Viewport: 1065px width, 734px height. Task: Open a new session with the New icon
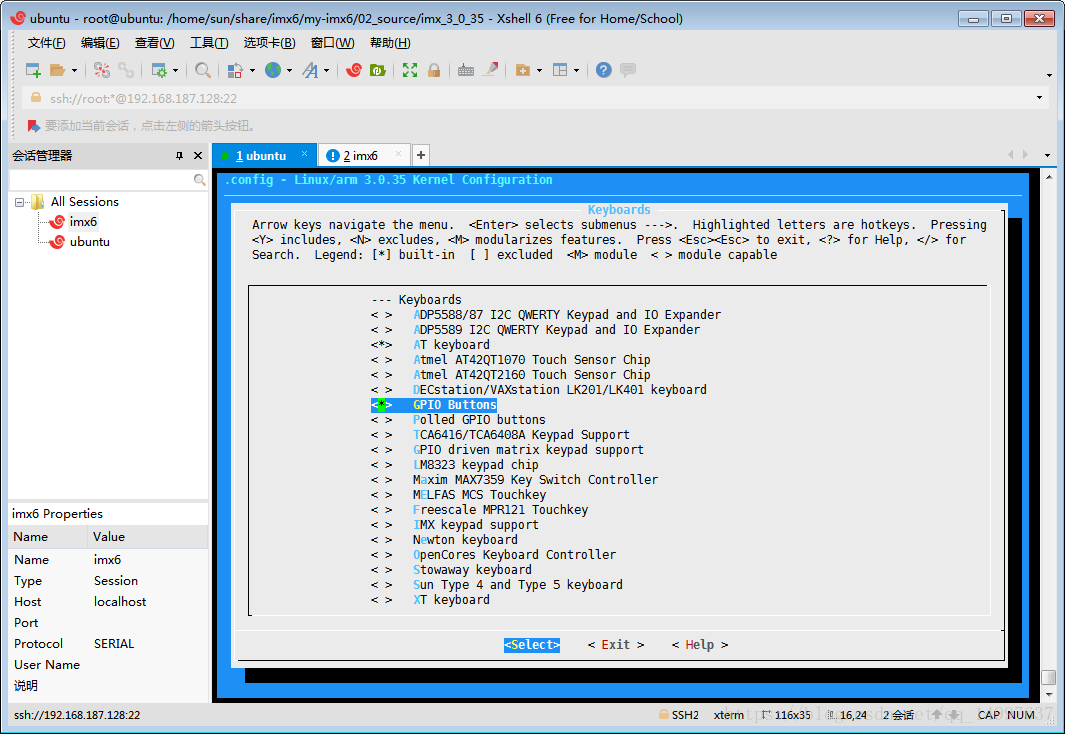[33, 70]
